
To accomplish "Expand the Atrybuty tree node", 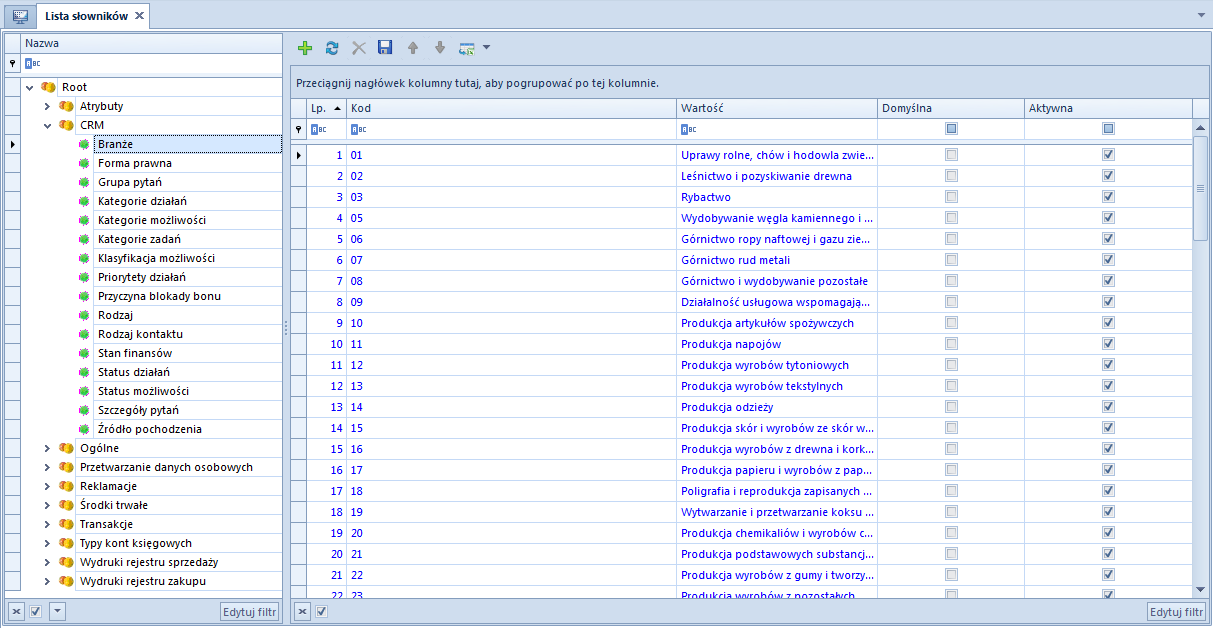I will click(x=47, y=107).
